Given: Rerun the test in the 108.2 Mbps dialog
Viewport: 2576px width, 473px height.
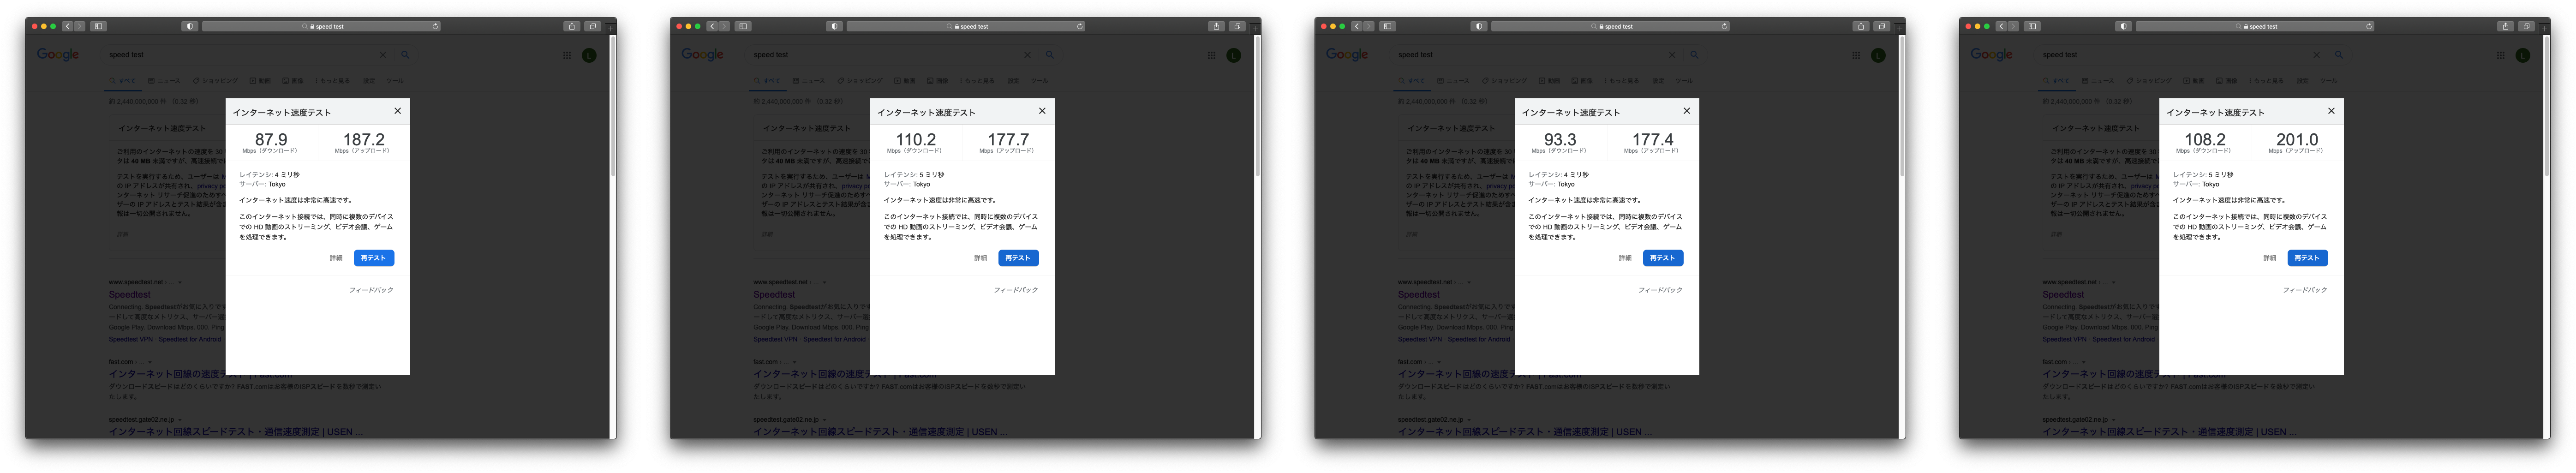Looking at the screenshot, I should [x=2307, y=258].
